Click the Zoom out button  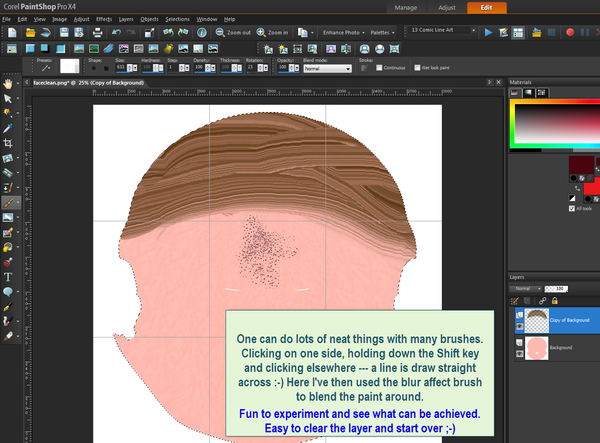[x=229, y=33]
